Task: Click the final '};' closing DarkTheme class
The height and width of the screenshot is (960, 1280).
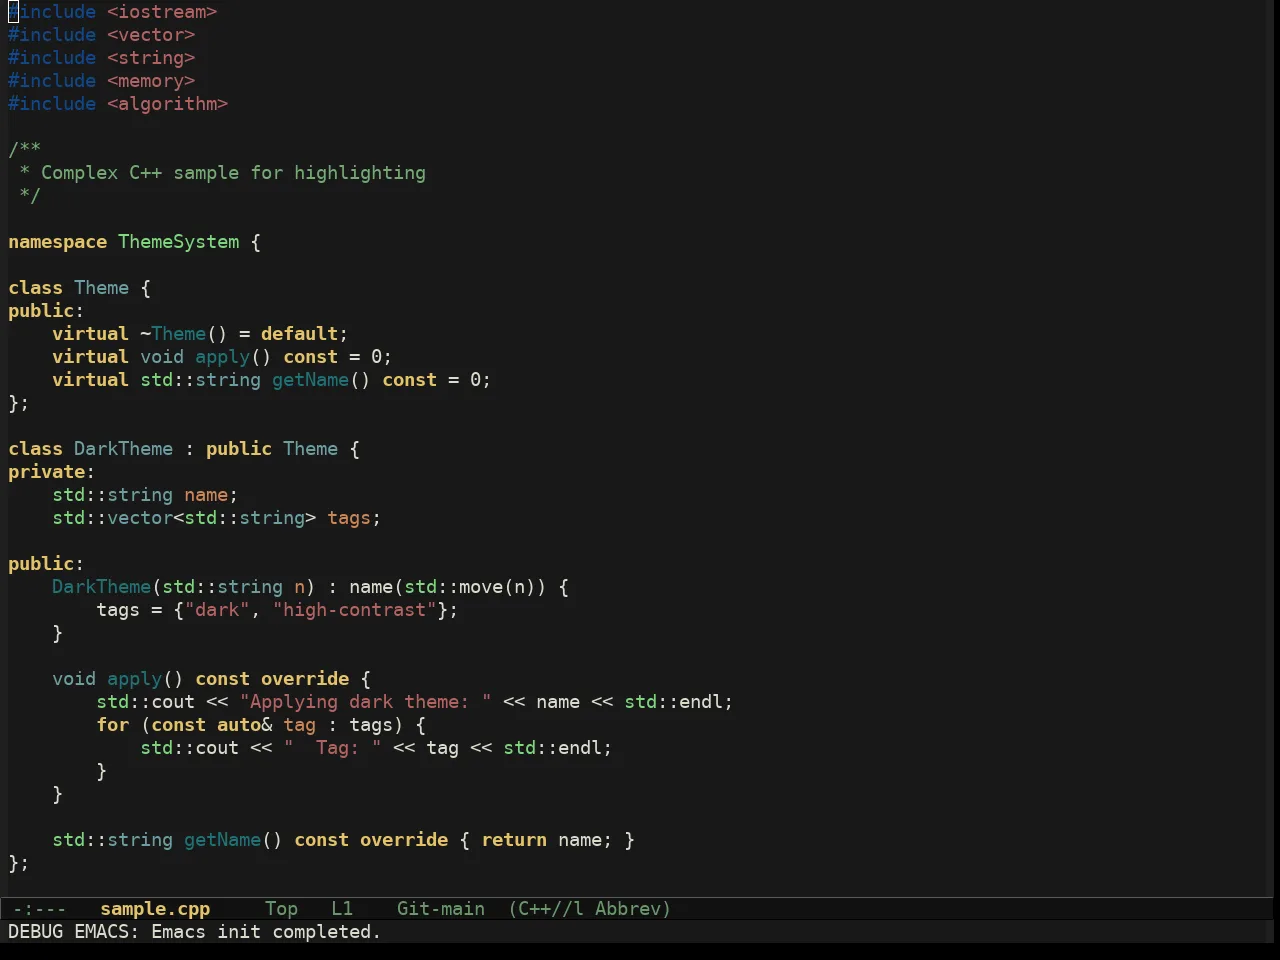Action: pyautogui.click(x=19, y=863)
